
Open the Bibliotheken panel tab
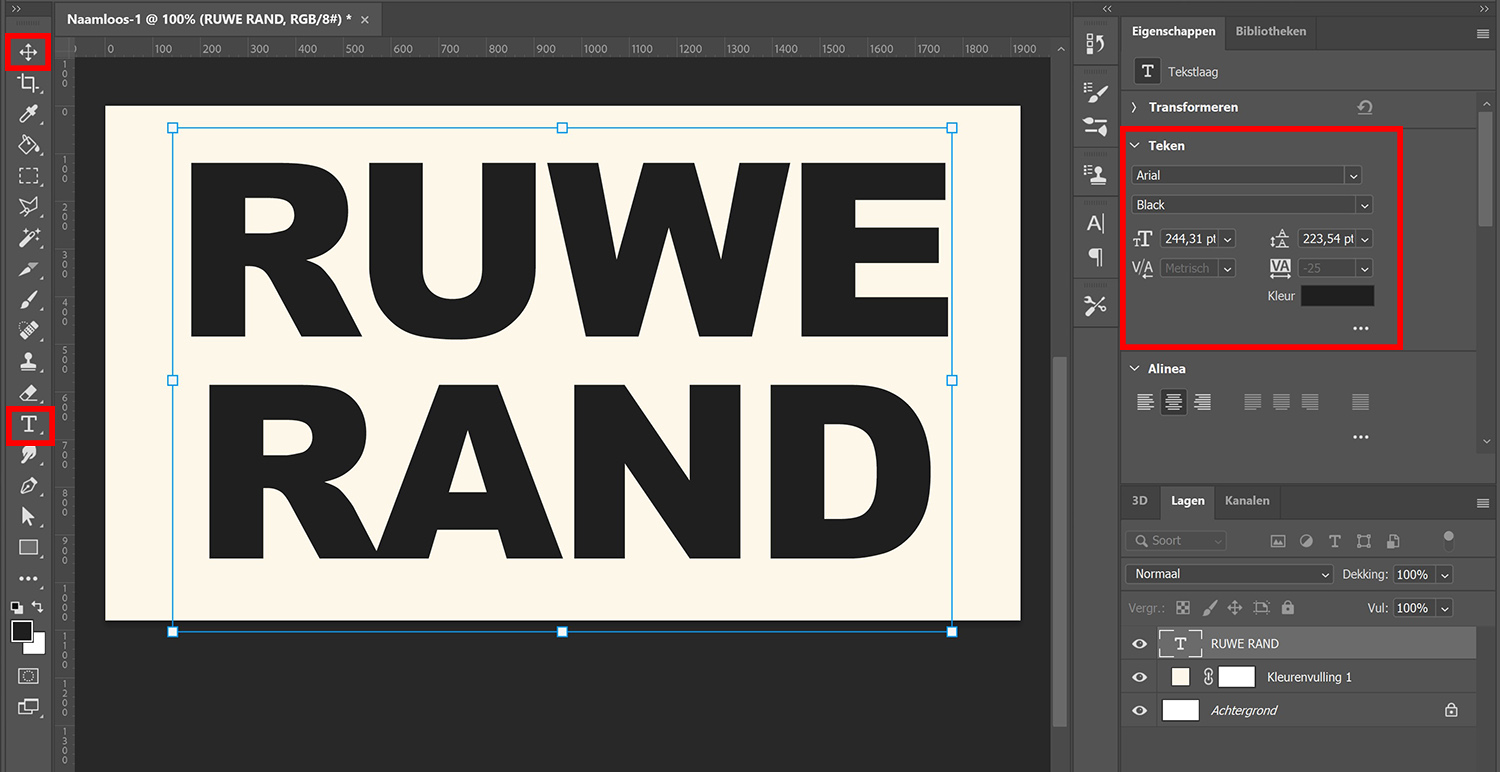click(1270, 31)
